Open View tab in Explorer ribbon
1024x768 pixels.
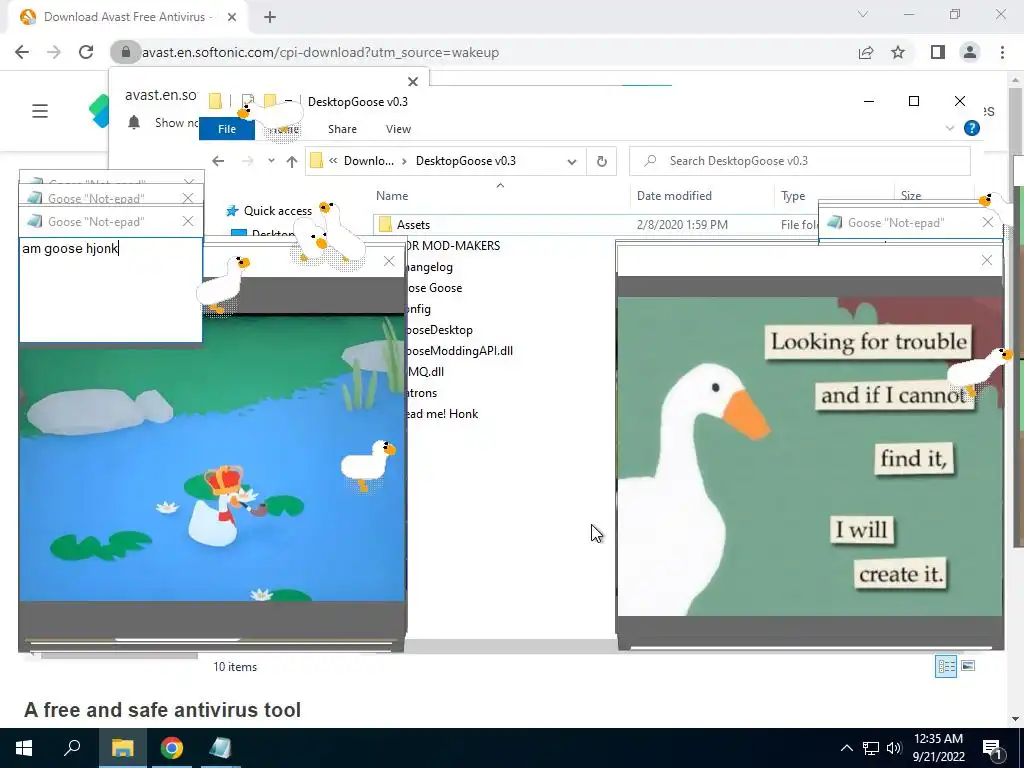tap(398, 129)
